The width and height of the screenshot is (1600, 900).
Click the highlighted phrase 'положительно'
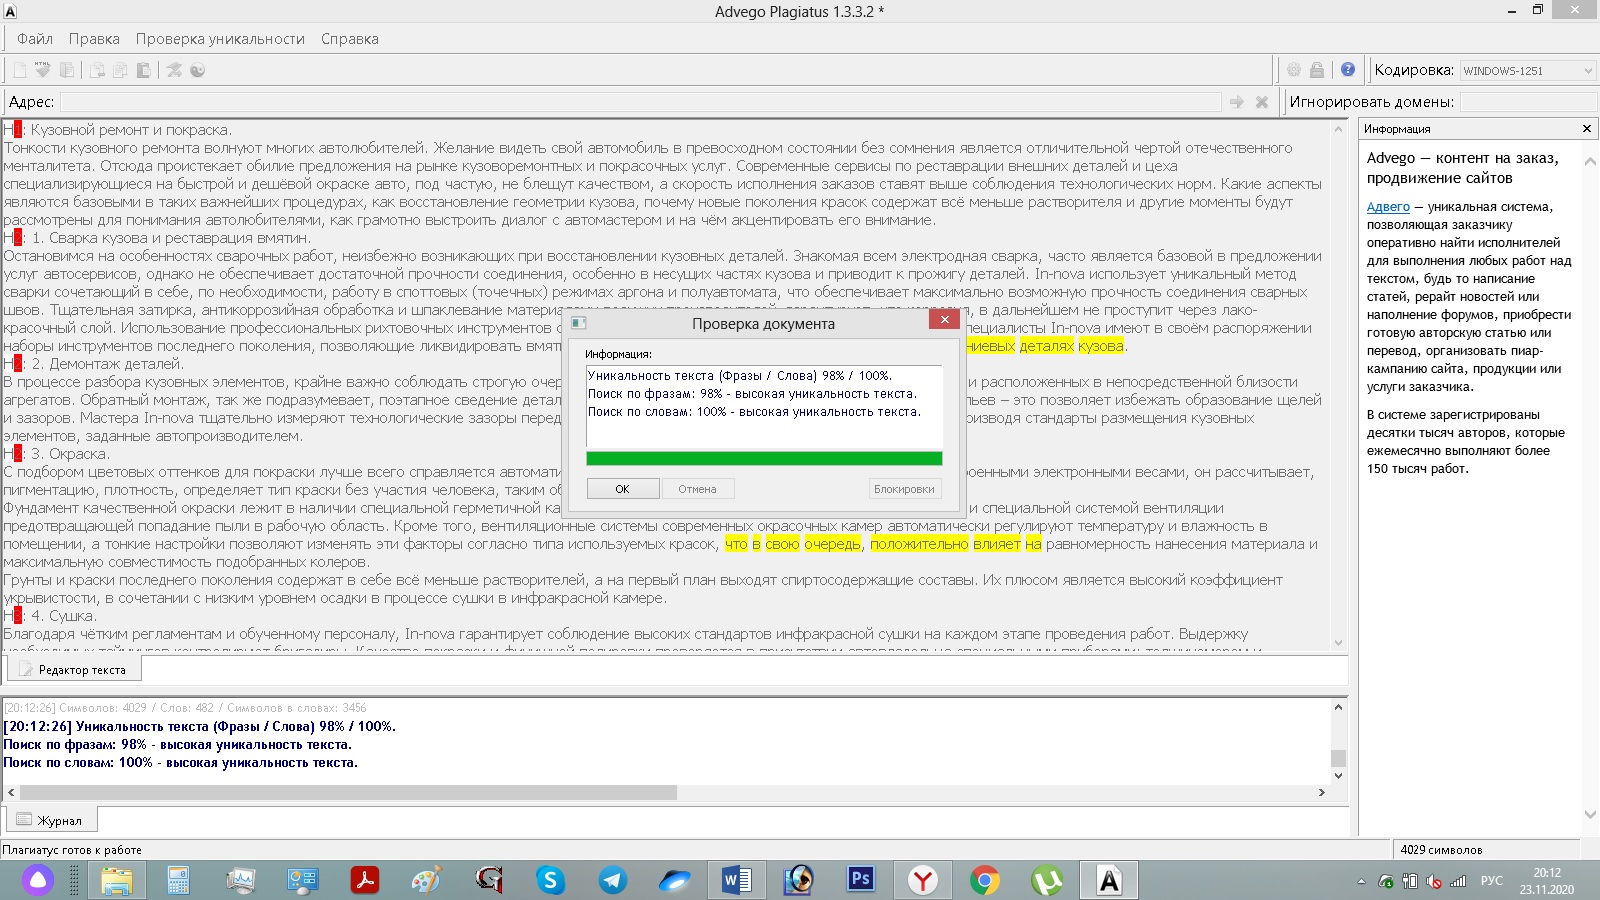(x=919, y=544)
